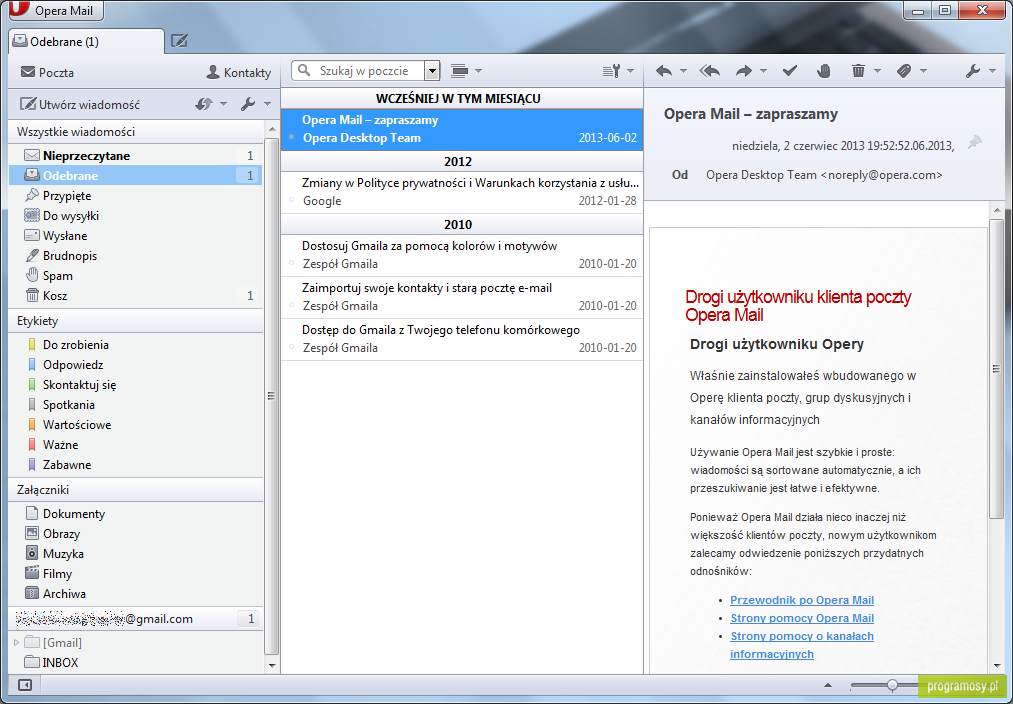Adjust the zoom slider in status bar

click(892, 685)
